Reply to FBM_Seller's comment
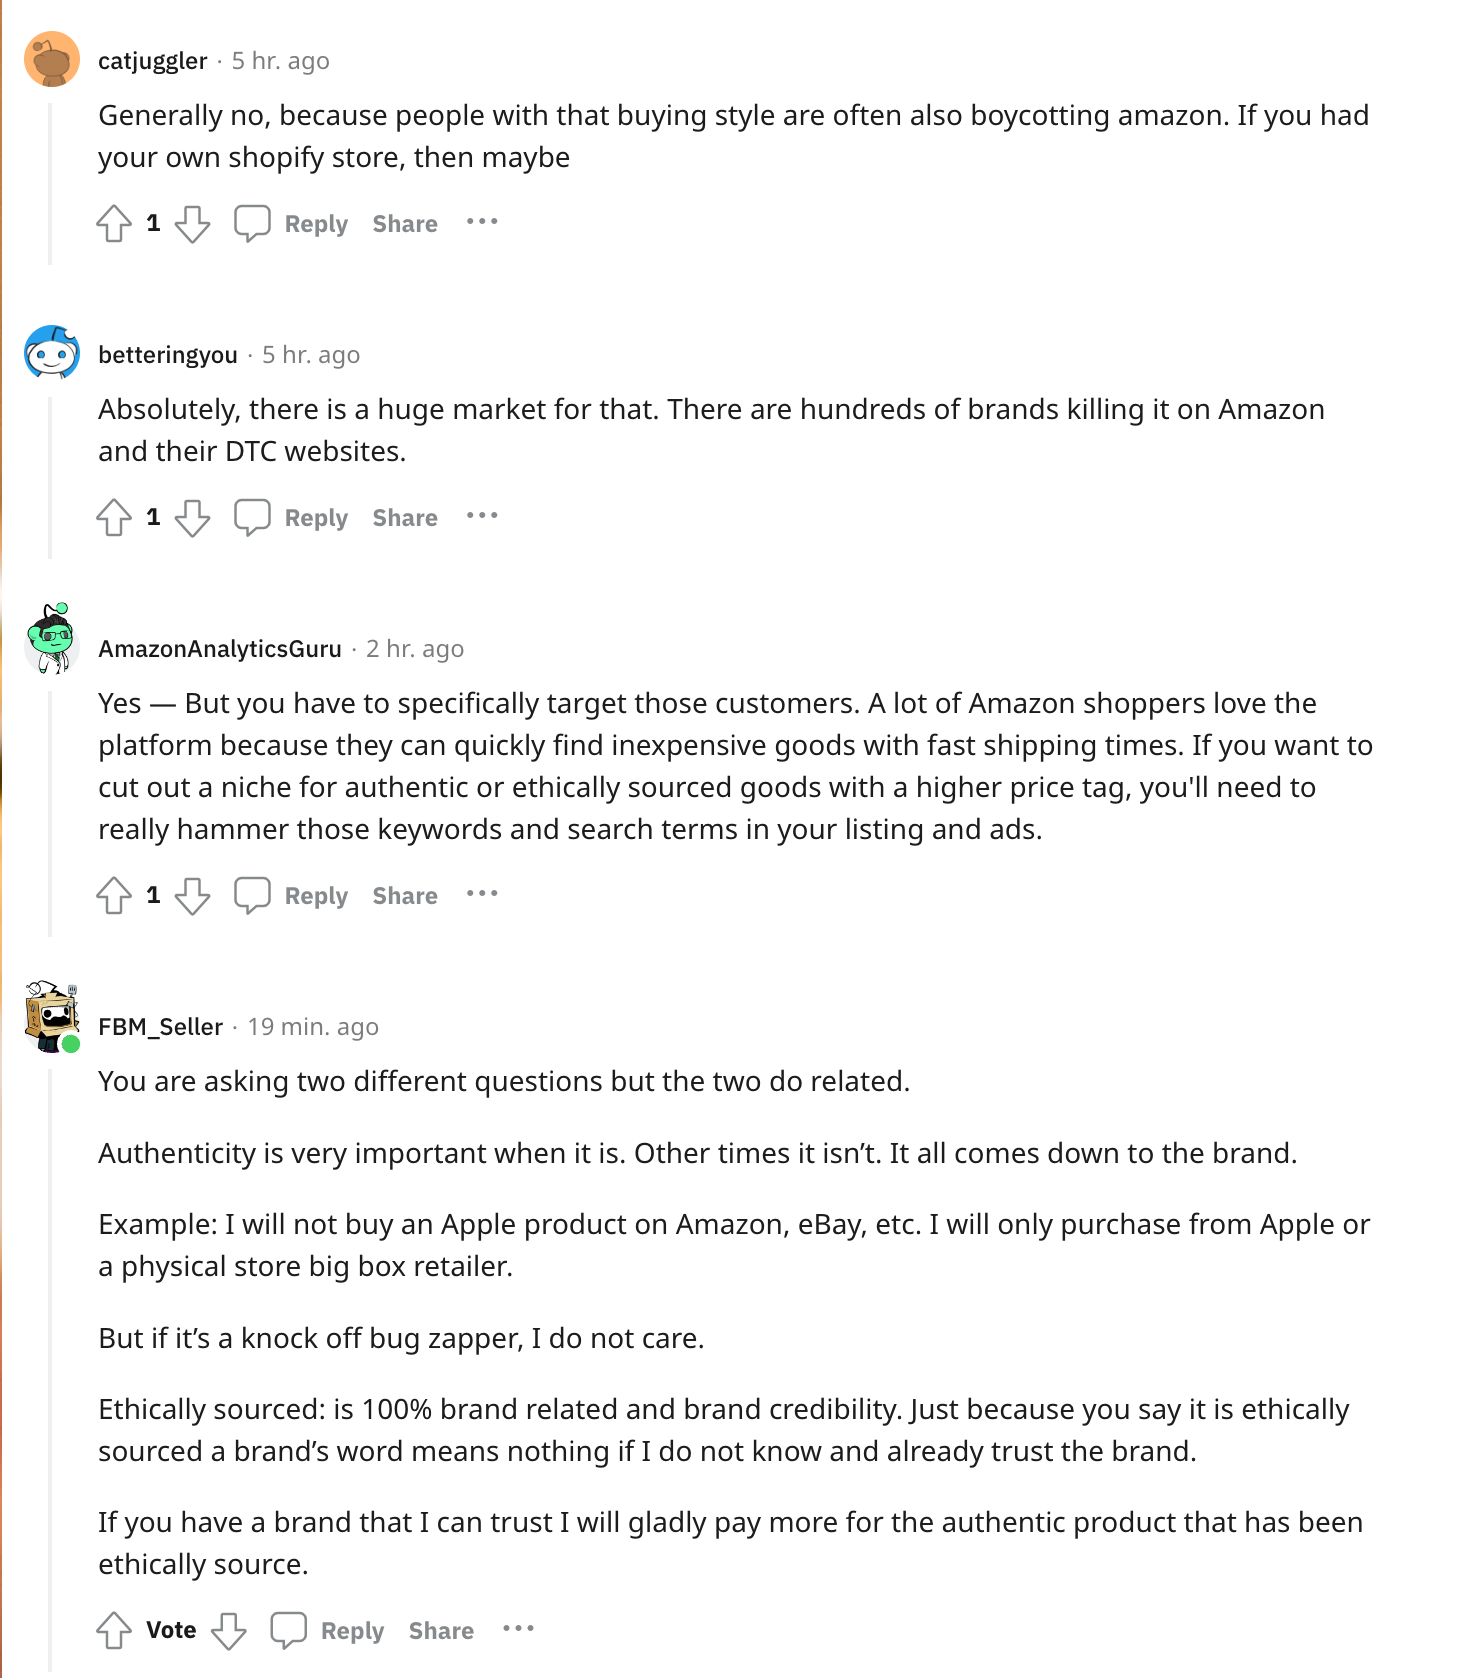 328,1630
